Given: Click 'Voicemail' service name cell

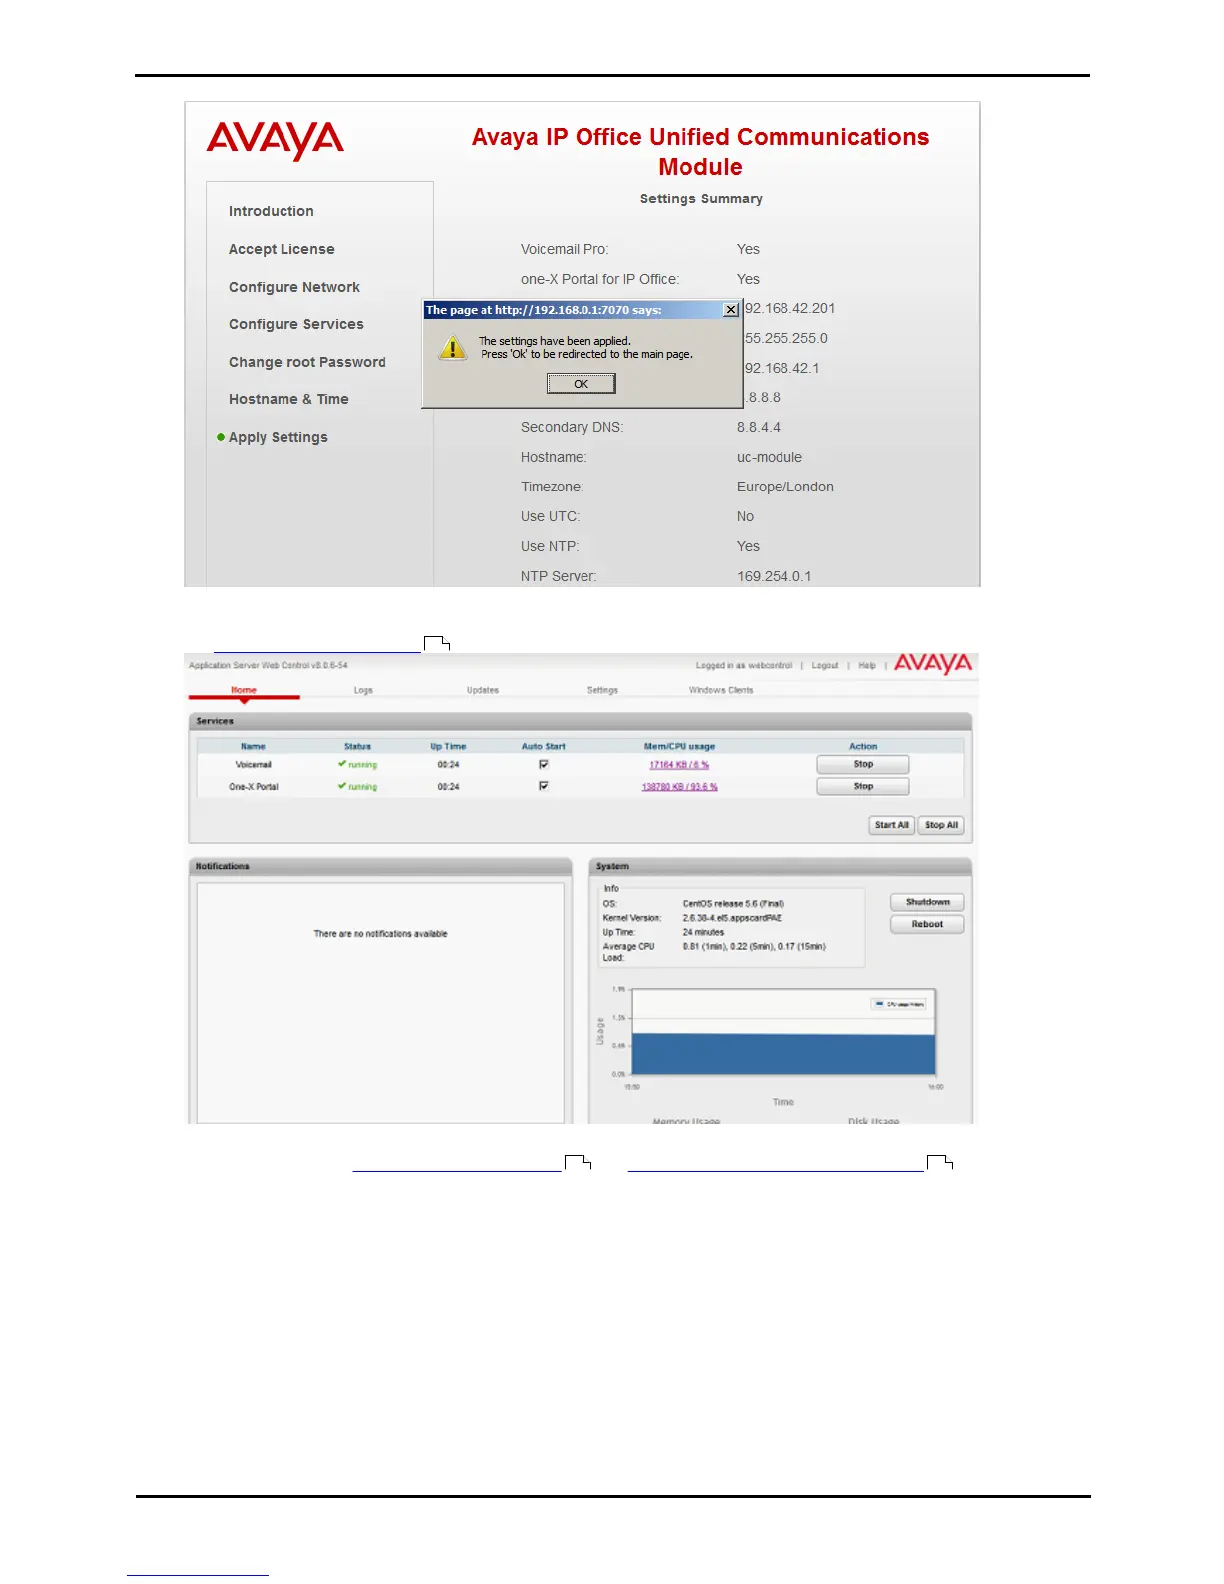Looking at the screenshot, I should point(253,765).
